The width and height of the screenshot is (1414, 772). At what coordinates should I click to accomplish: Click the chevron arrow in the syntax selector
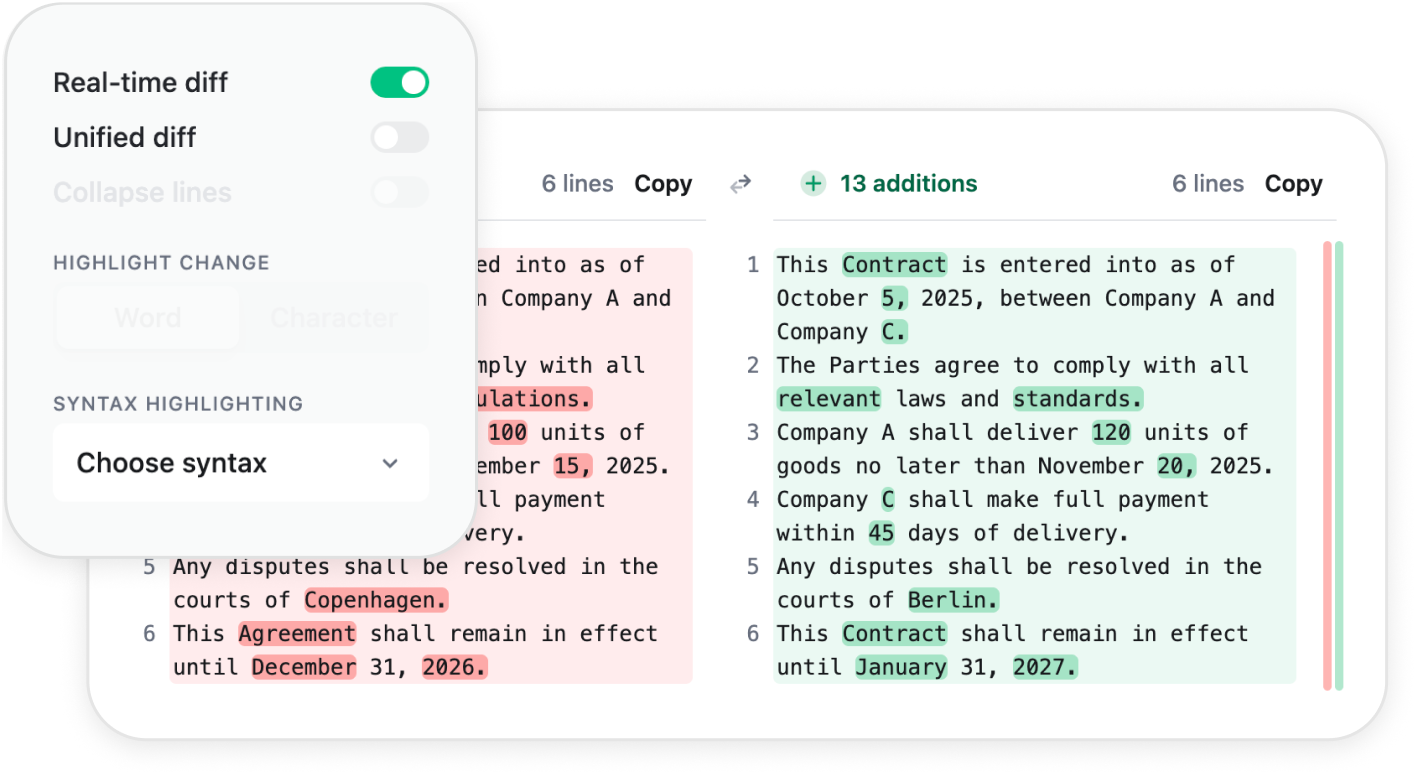tap(390, 463)
